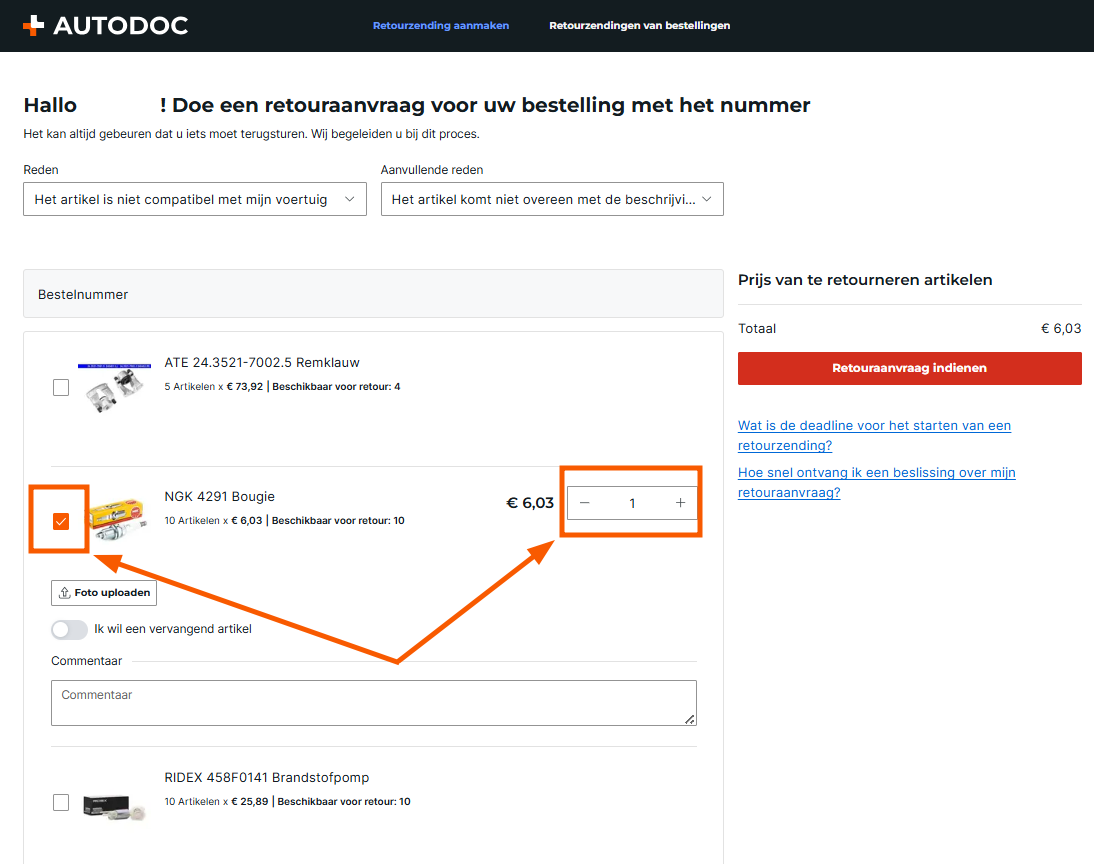Click the NGK Bougie product image
The image size is (1094, 864).
click(x=118, y=520)
